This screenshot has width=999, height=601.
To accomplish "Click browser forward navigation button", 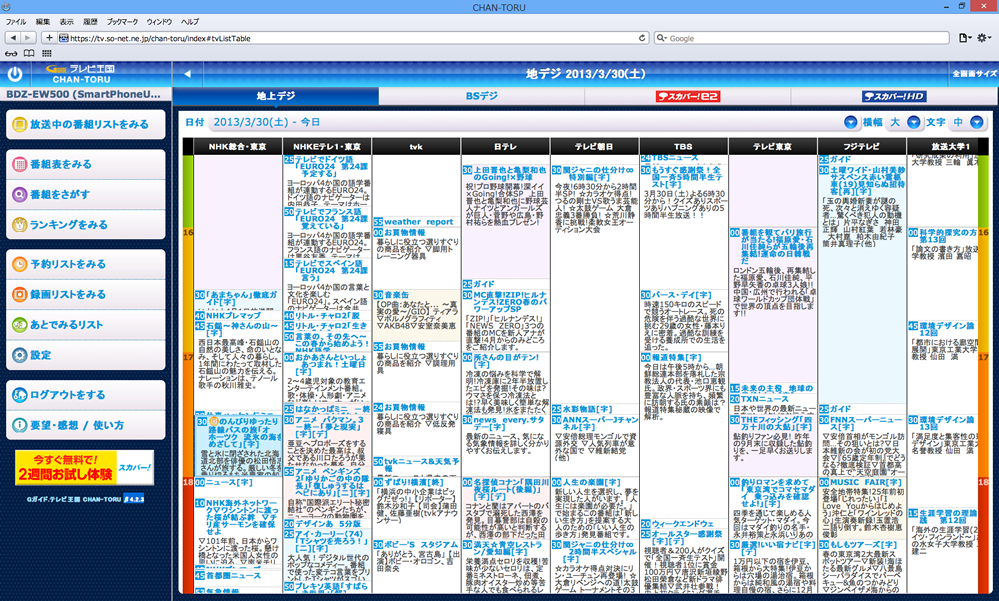I will 28,38.
